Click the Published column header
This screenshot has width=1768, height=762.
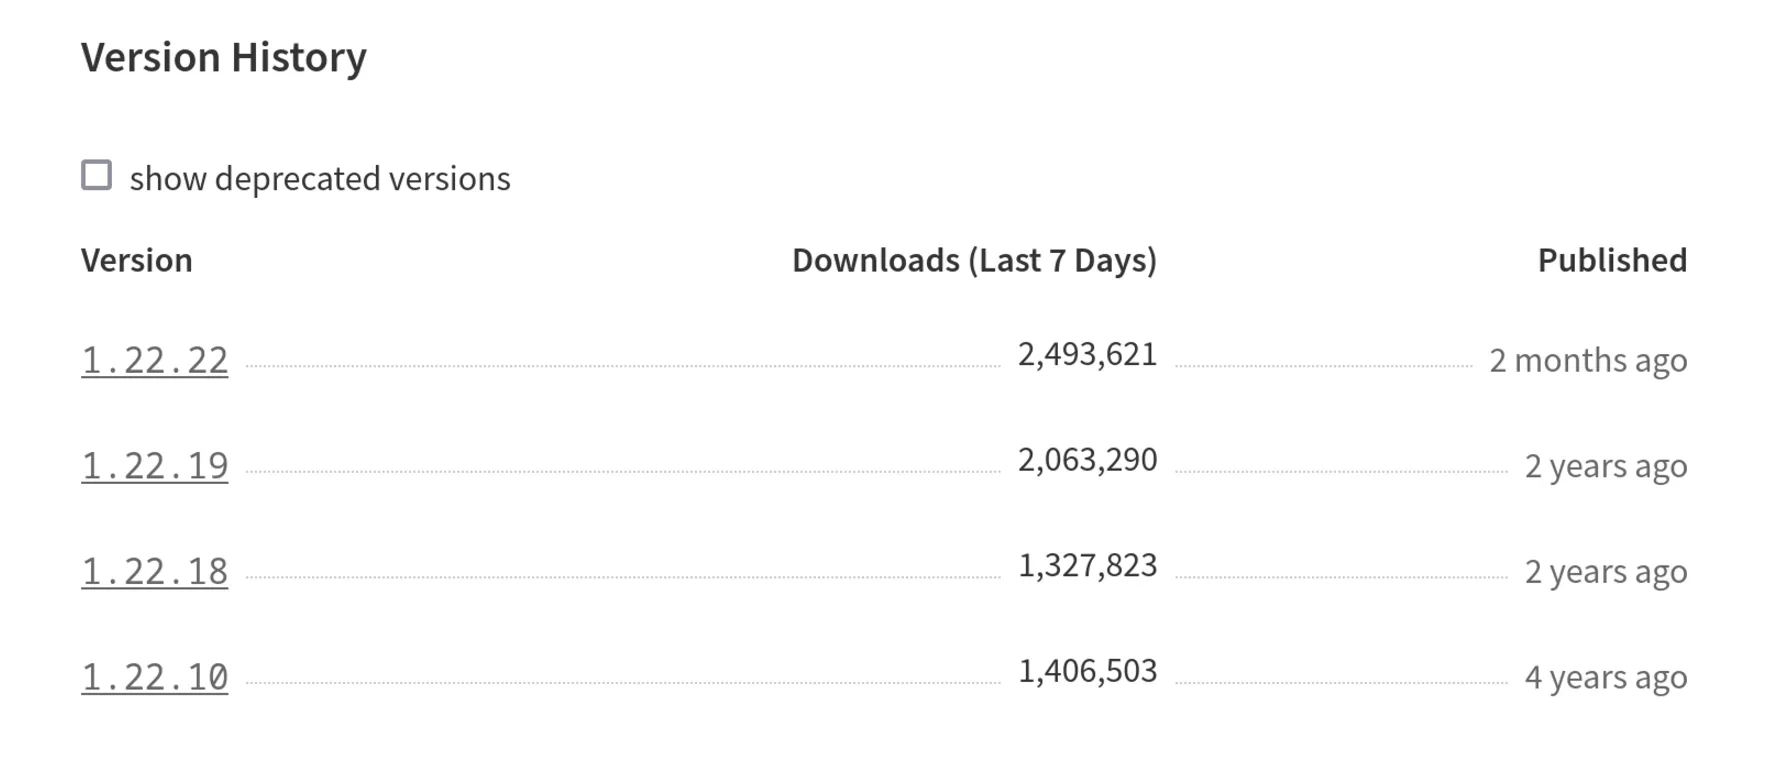coord(1611,260)
